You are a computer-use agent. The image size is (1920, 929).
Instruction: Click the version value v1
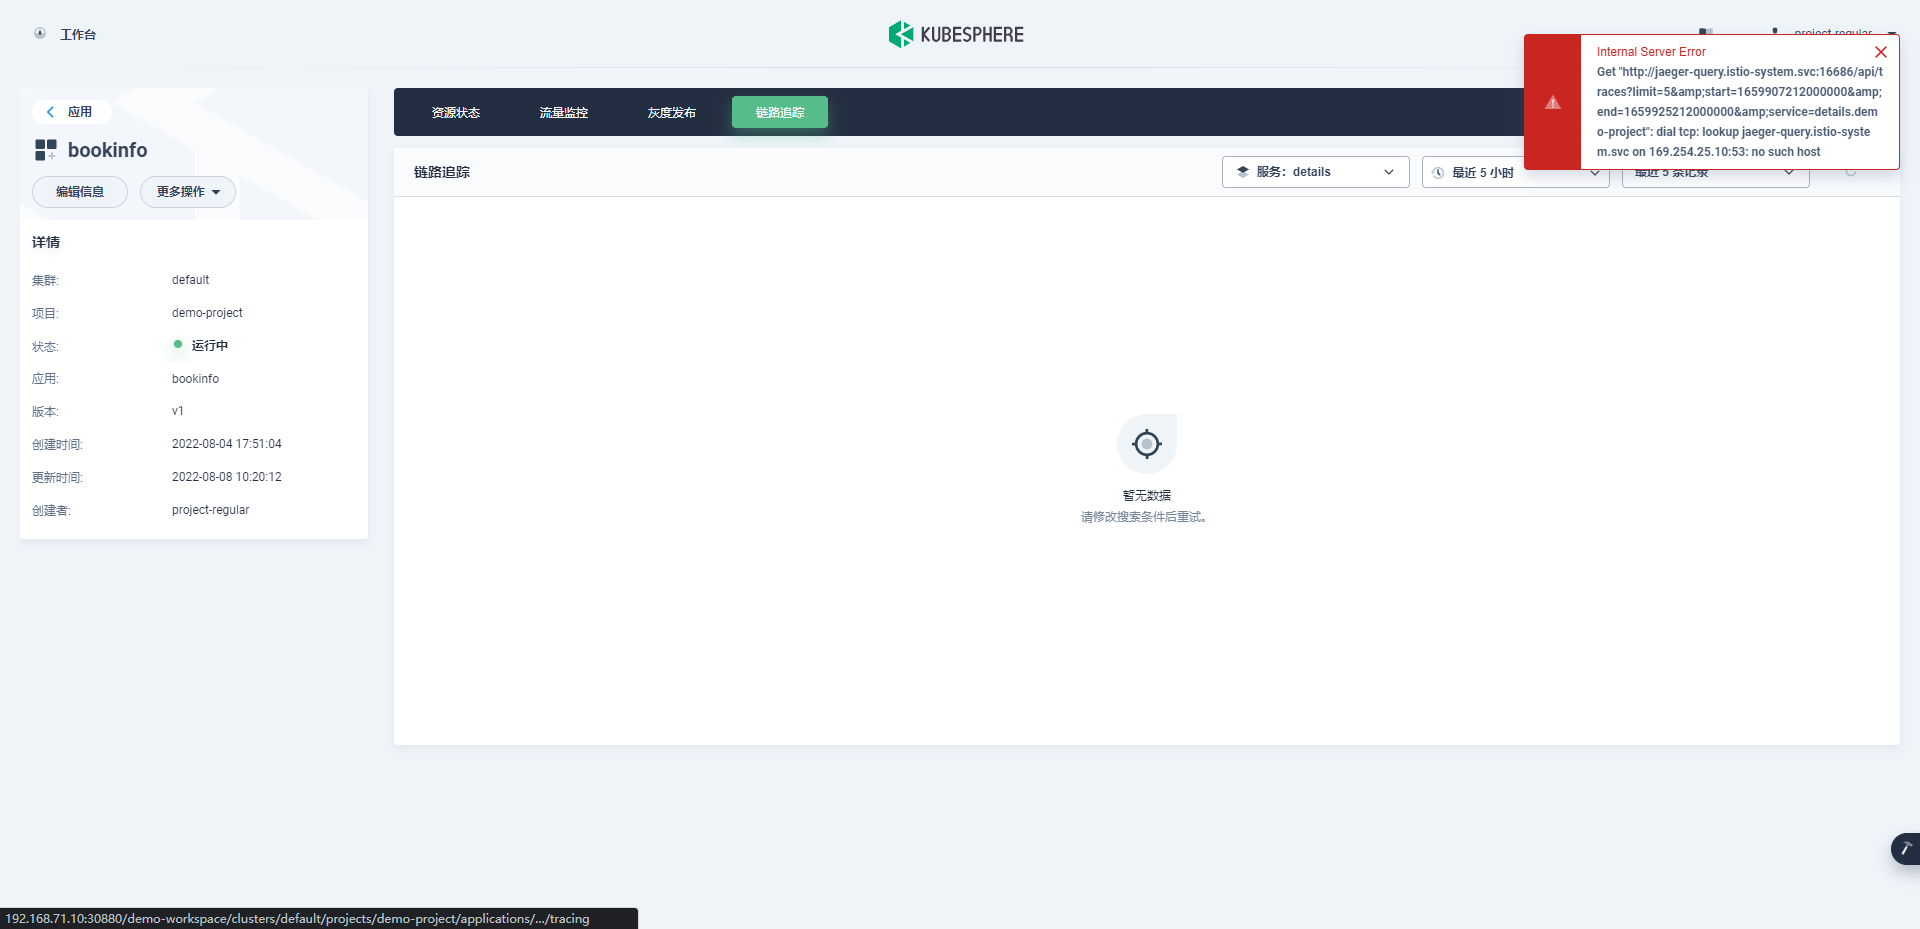coord(178,411)
